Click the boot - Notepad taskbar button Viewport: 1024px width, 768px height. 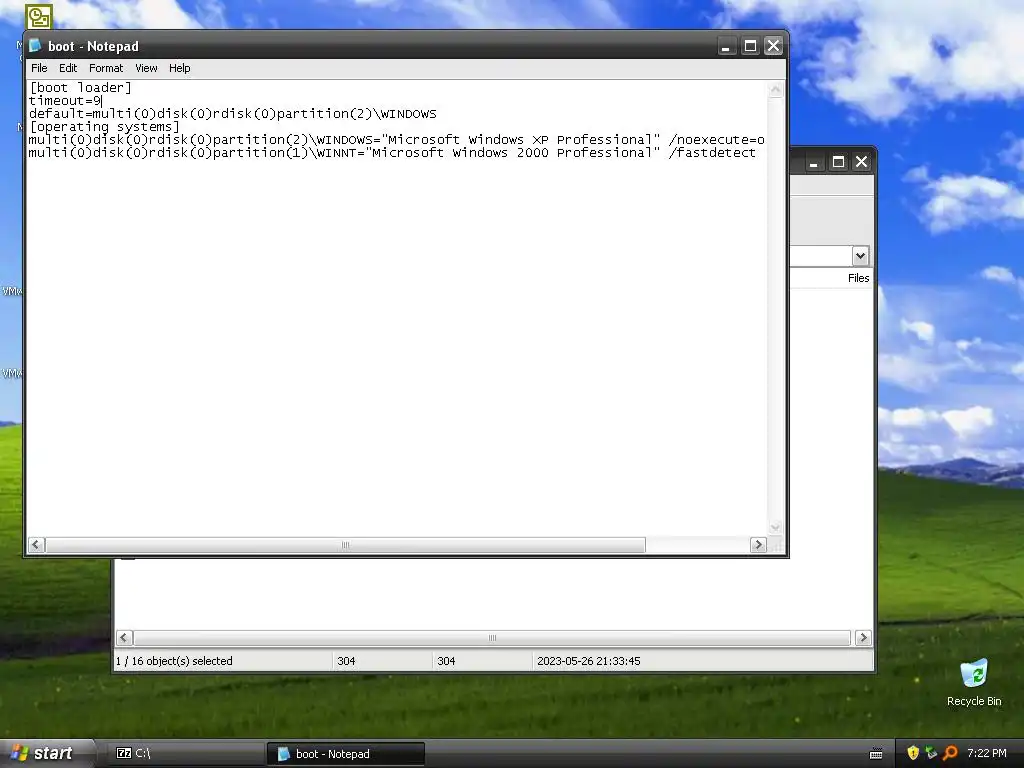point(346,754)
